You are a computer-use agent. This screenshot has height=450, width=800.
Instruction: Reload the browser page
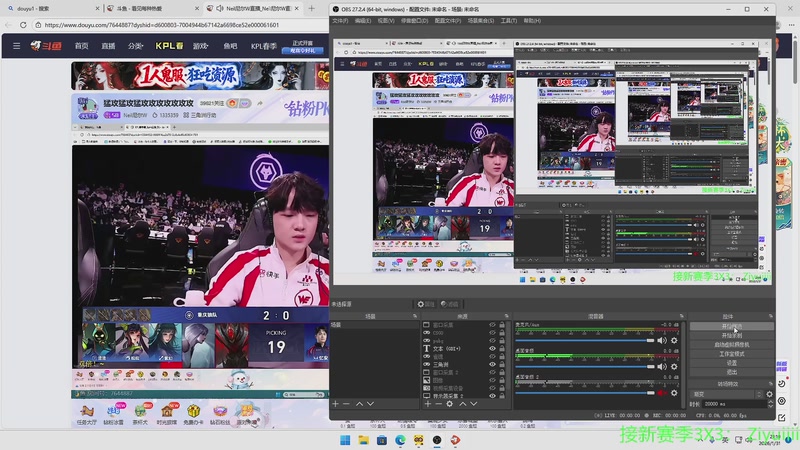[23, 24]
